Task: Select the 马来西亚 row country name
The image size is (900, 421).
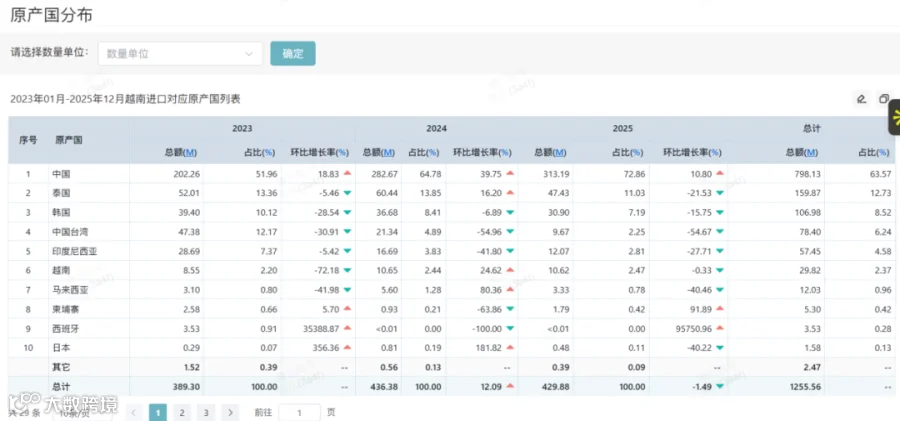Action: tap(70, 290)
